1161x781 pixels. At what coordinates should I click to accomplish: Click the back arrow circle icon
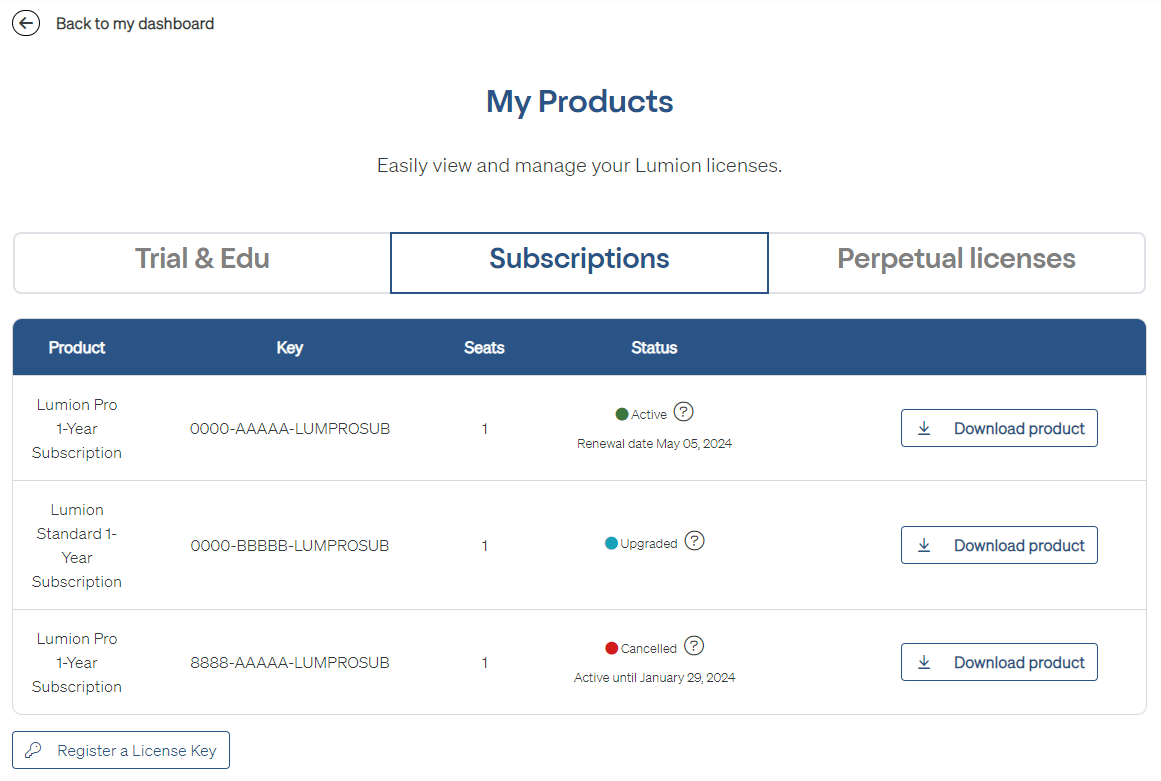coord(26,23)
